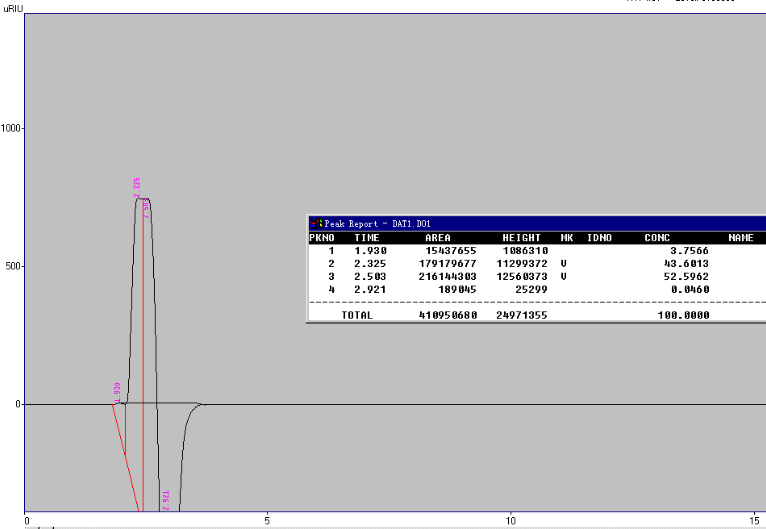Click the NAME column header

(x=741, y=238)
